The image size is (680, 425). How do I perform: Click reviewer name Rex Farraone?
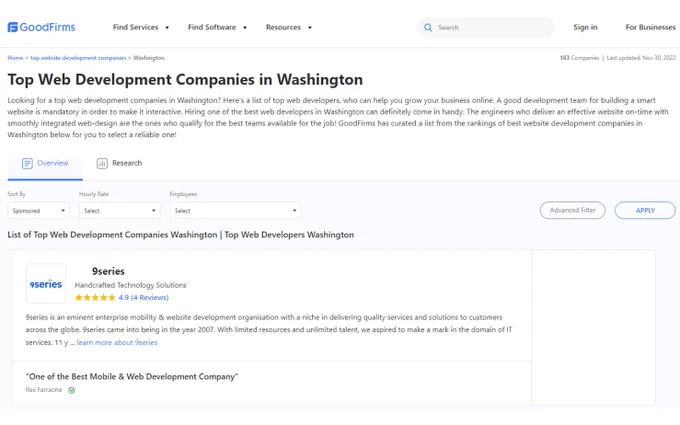[x=44, y=390]
